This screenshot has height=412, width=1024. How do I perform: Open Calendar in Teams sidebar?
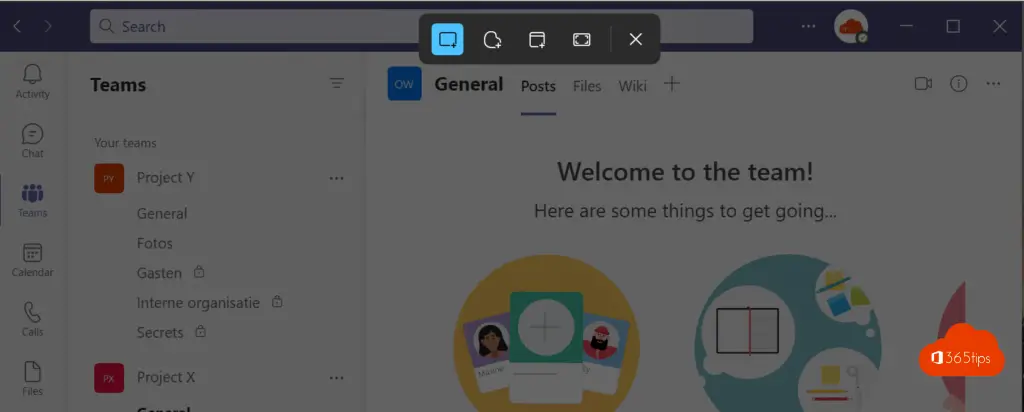pyautogui.click(x=33, y=260)
